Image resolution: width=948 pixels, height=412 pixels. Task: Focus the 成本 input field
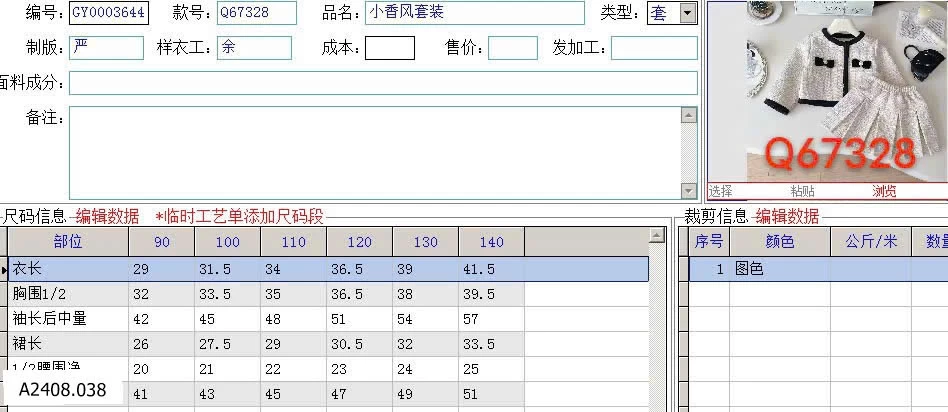coord(390,48)
